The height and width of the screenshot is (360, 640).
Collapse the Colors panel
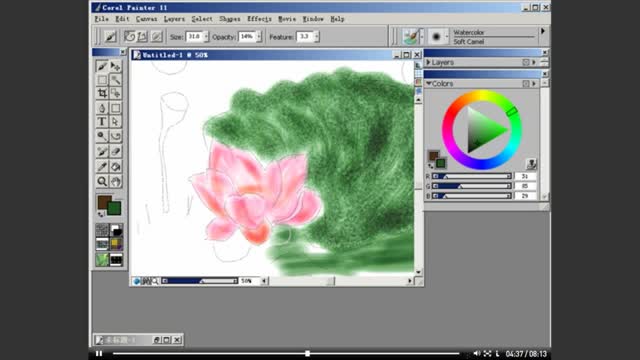click(x=429, y=83)
